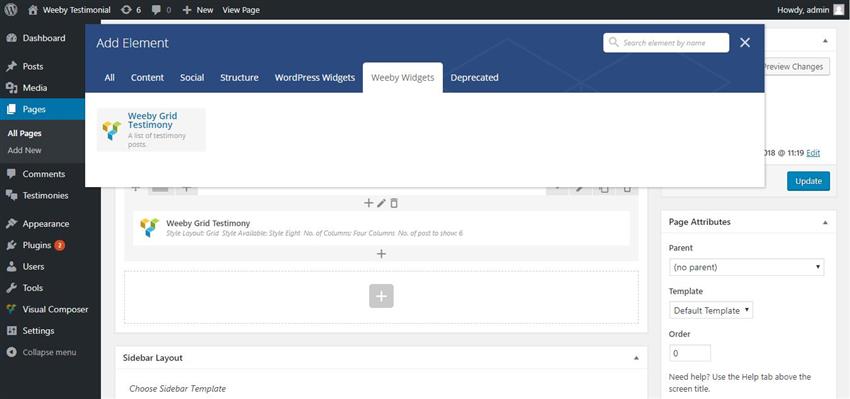Open the comments bubble in the admin bar
The width and height of the screenshot is (850, 399).
[x=162, y=10]
